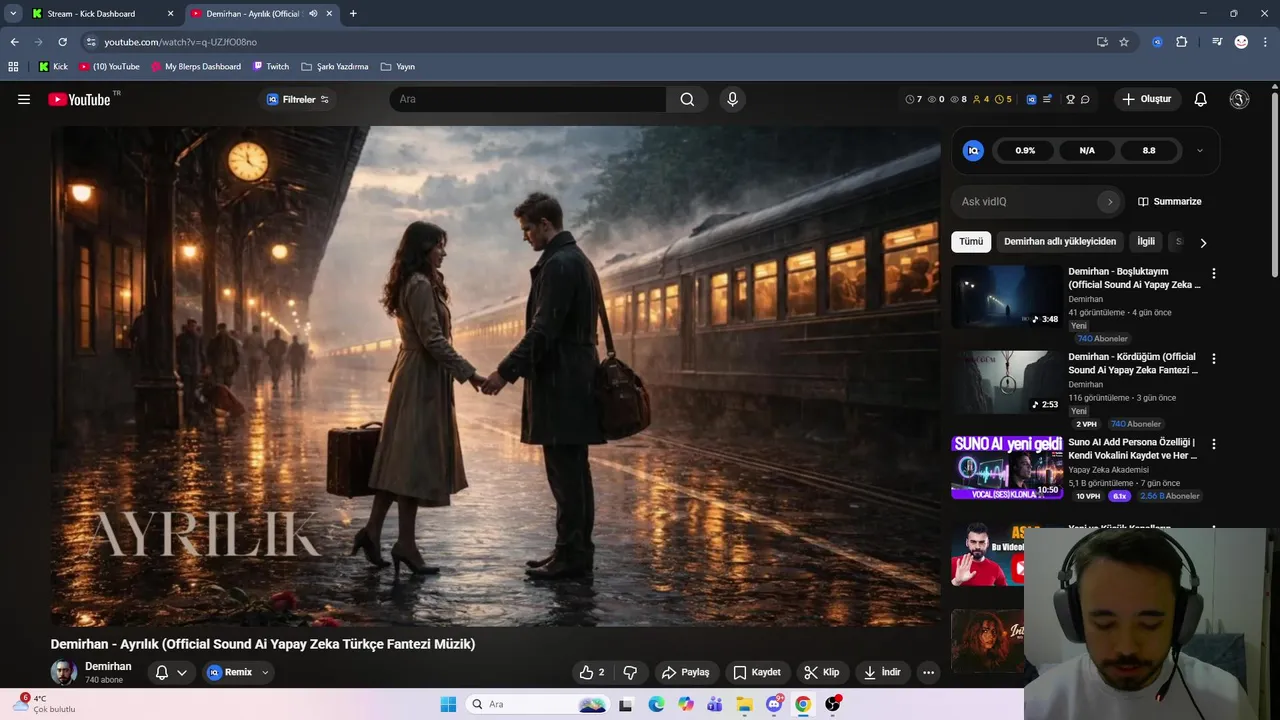
Task: Start voice search with microphone icon
Action: 732,99
